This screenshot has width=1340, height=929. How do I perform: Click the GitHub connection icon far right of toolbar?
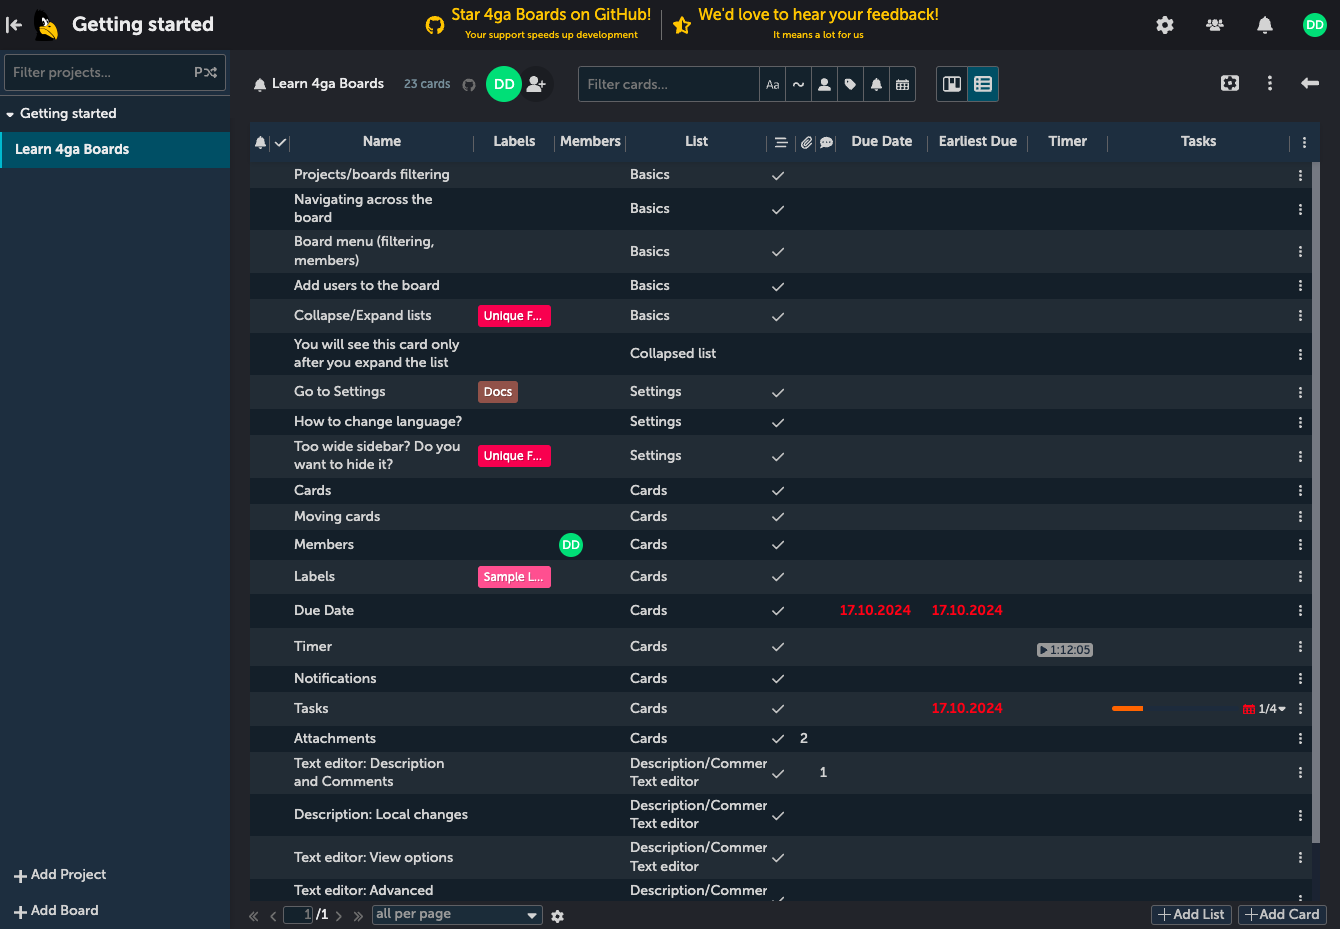(1230, 83)
